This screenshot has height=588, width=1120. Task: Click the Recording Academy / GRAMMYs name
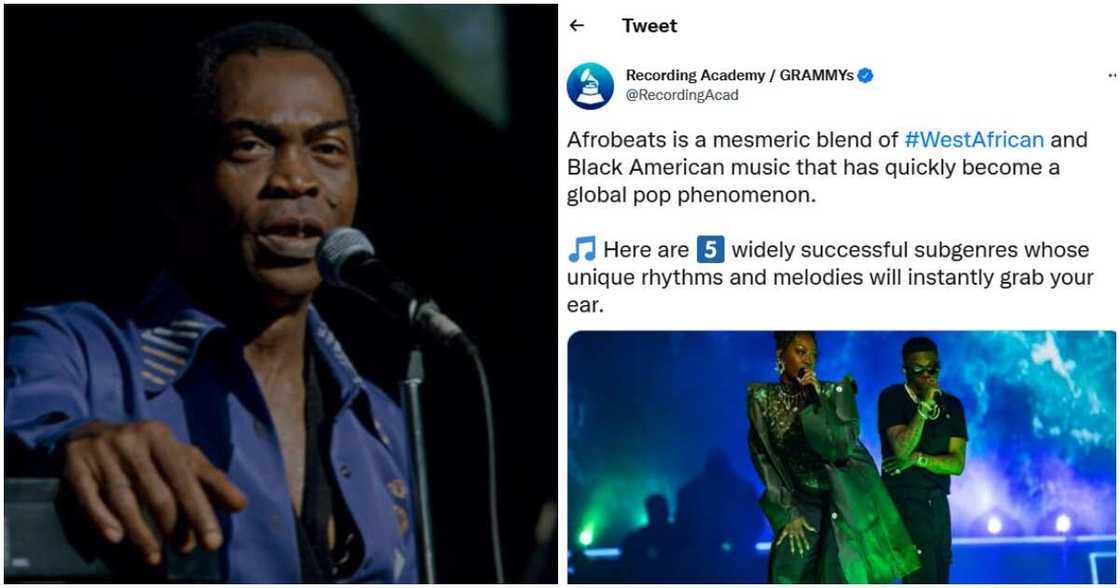point(739,75)
